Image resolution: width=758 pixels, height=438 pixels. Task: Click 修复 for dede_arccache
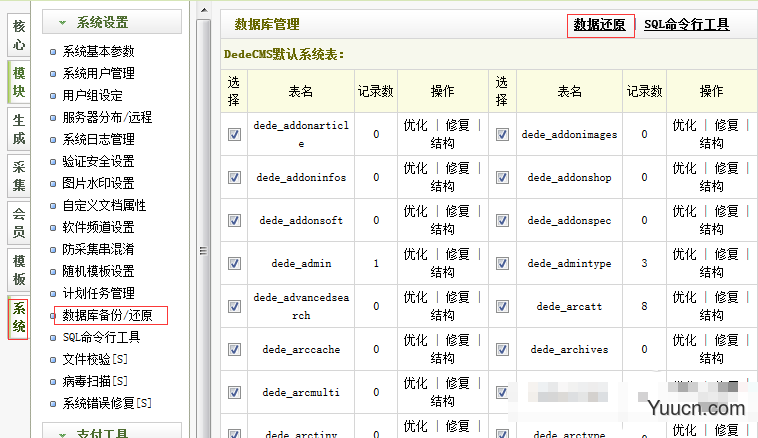[457, 340]
